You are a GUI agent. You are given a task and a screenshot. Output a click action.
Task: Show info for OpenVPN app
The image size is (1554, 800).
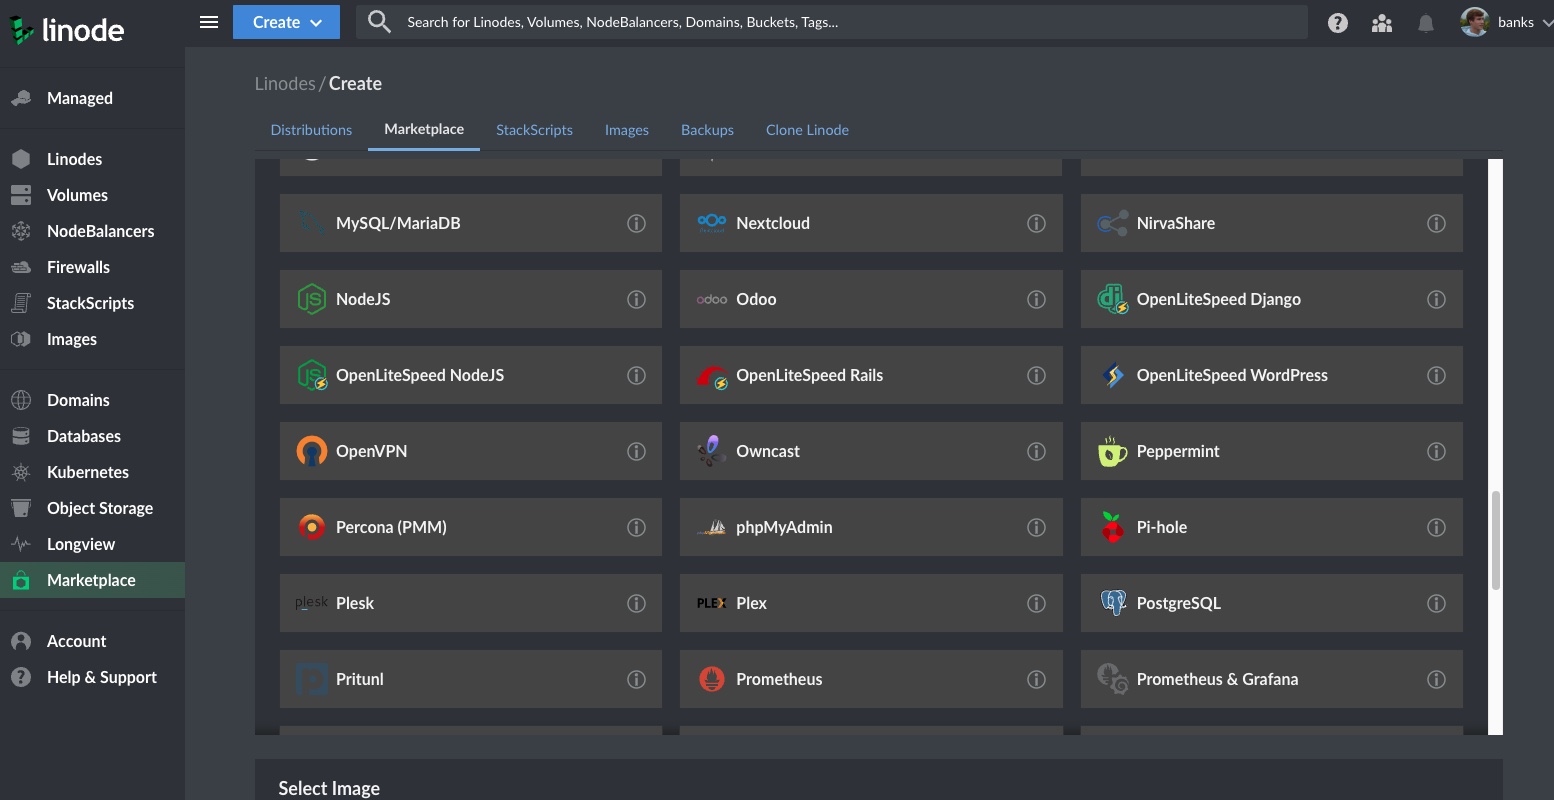(x=636, y=451)
